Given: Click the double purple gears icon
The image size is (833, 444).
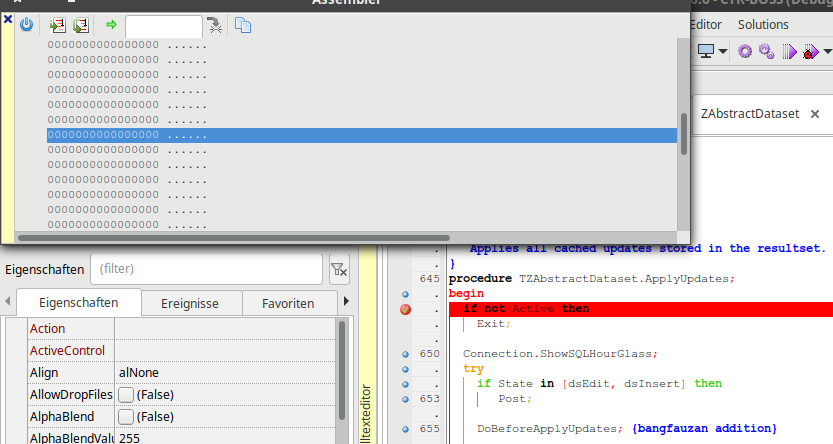Looking at the screenshot, I should (x=767, y=51).
